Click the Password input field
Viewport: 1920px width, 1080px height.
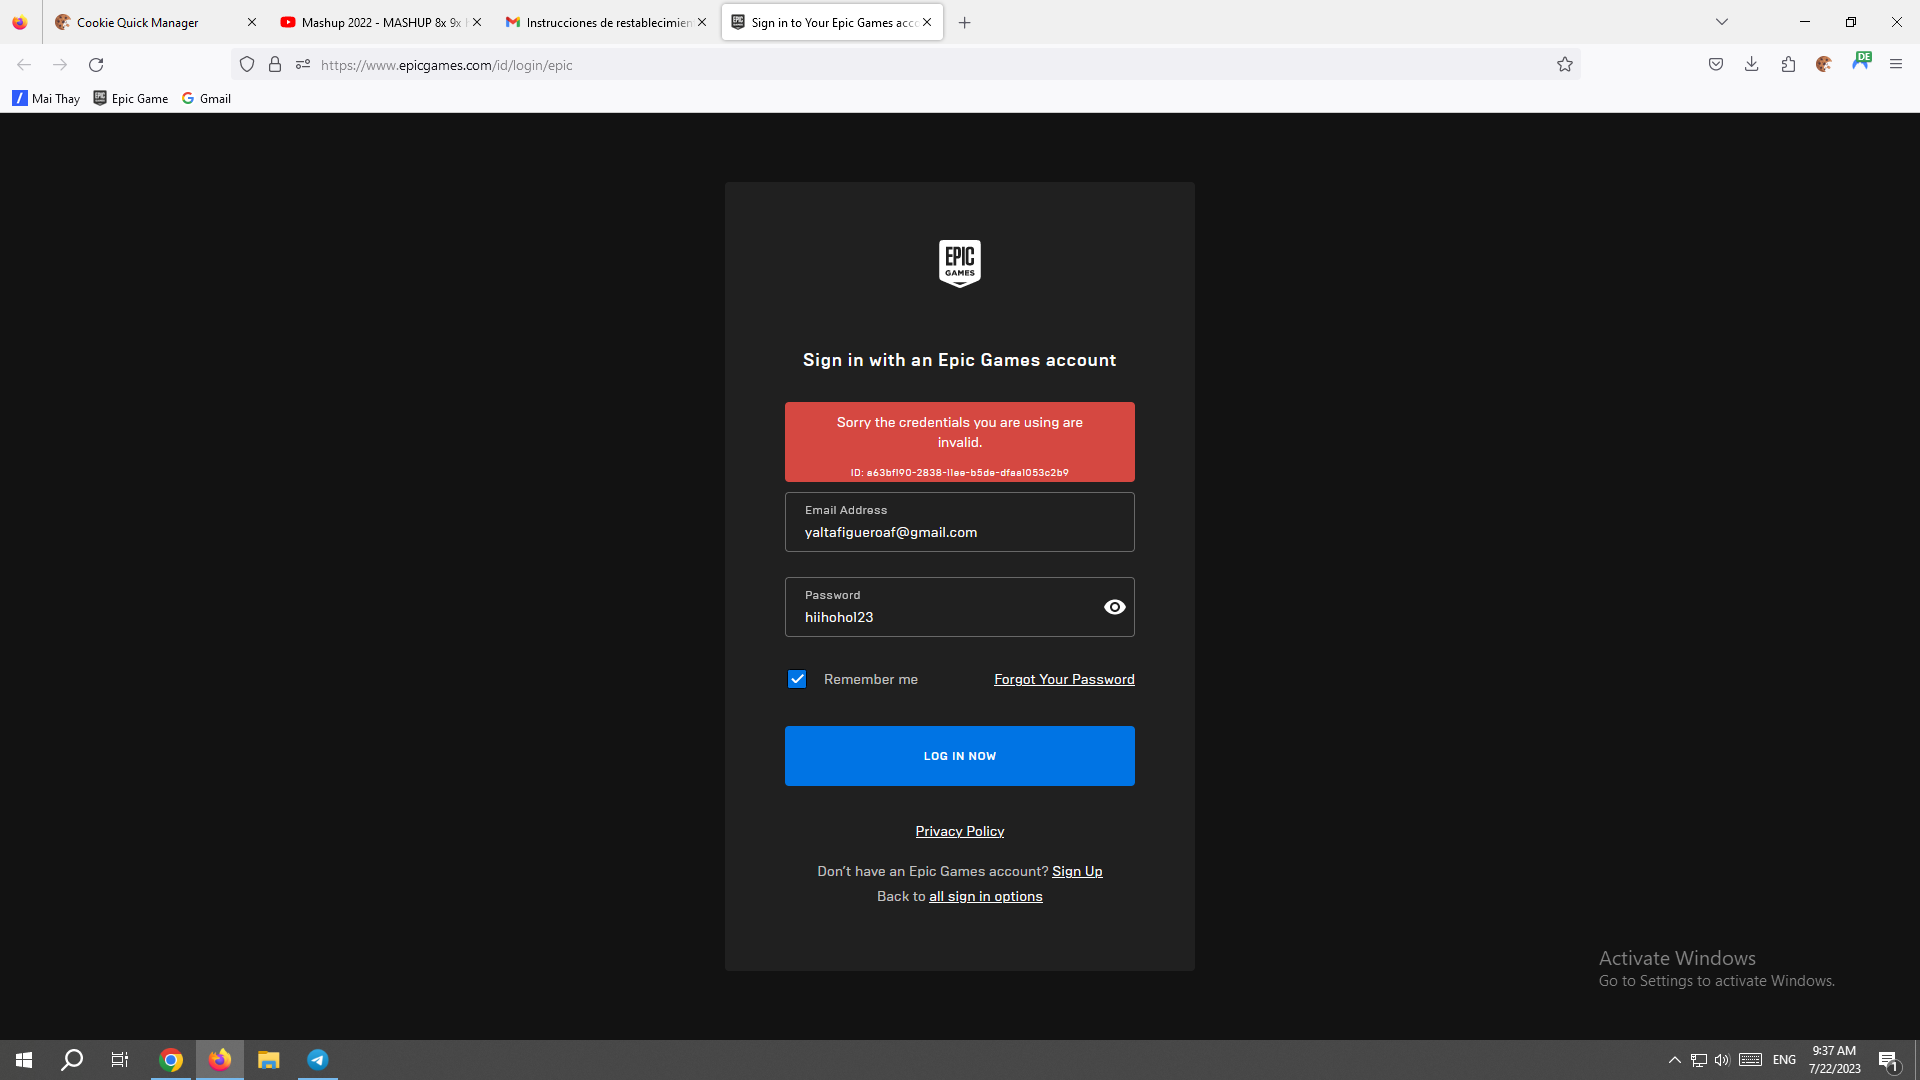960,607
